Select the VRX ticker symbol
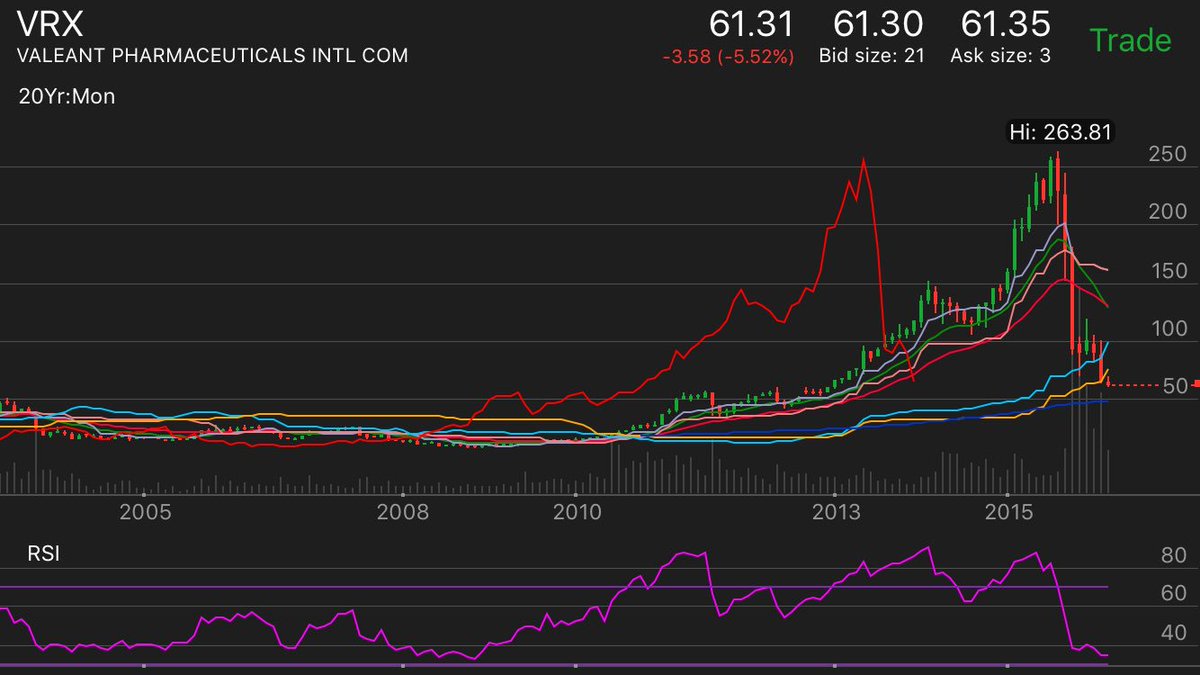The width and height of the screenshot is (1200, 675). 50,26
